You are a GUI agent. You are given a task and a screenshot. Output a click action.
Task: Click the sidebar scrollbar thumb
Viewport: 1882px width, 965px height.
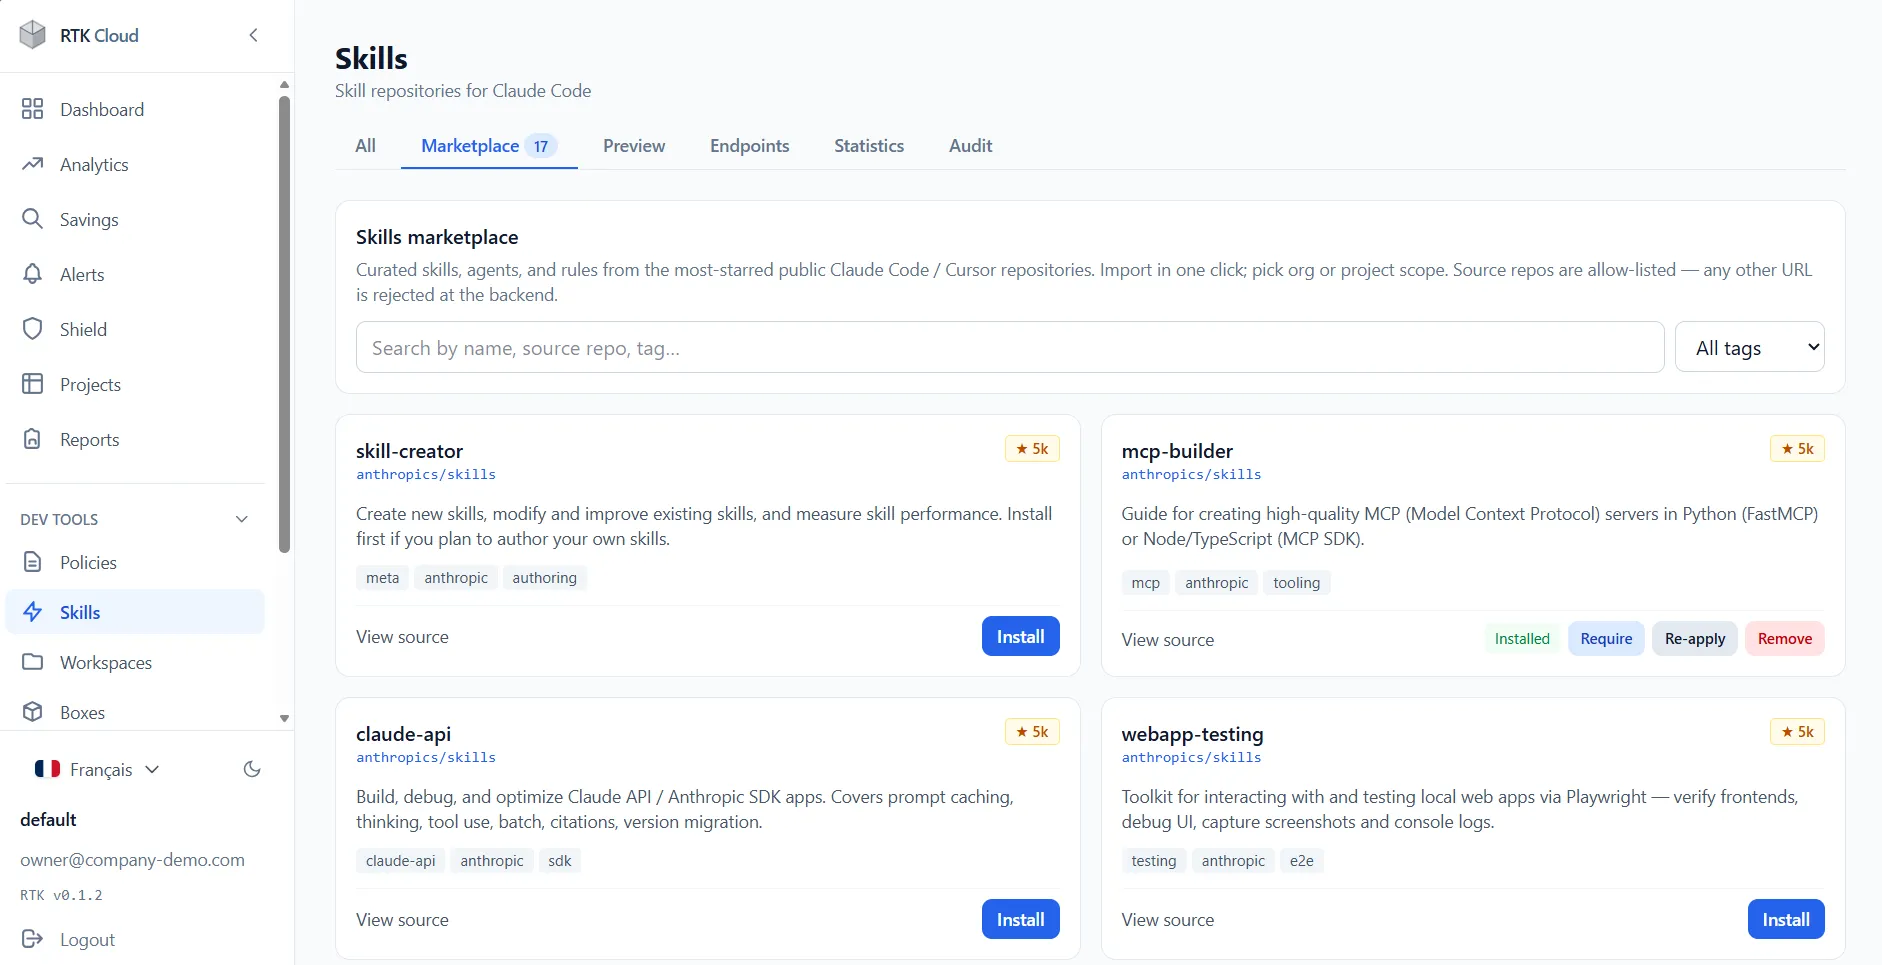(284, 324)
